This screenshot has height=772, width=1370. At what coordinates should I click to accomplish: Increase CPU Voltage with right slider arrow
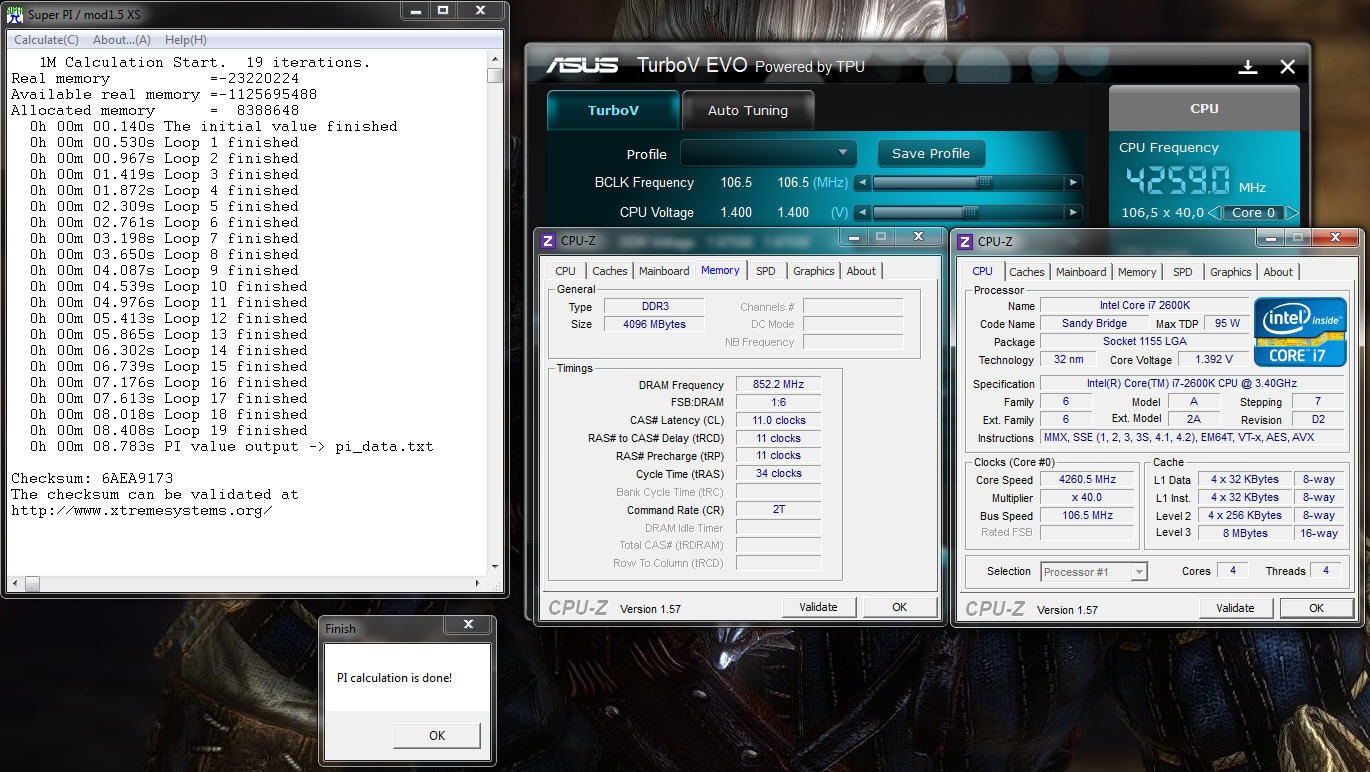(x=1073, y=213)
